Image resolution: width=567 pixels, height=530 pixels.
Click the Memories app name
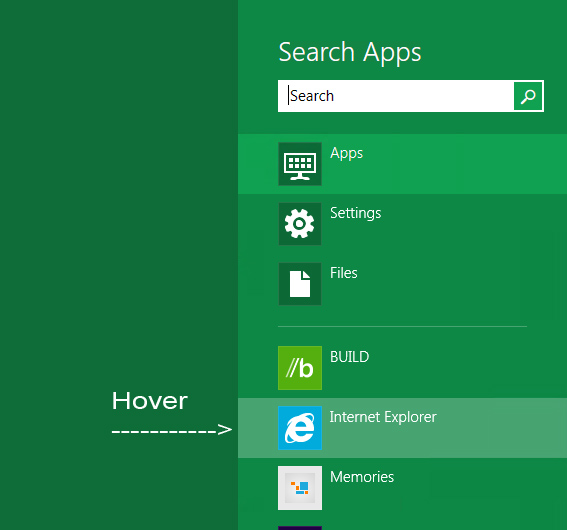pos(362,477)
